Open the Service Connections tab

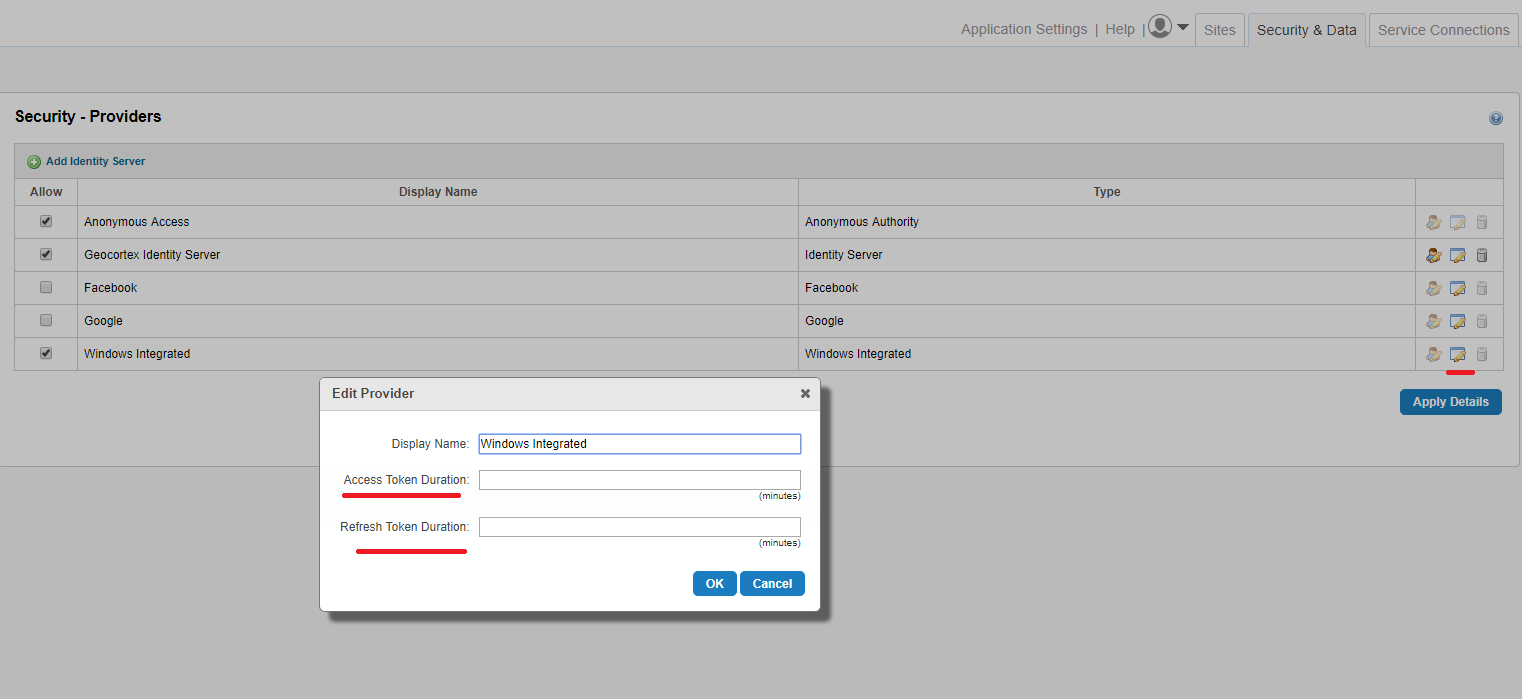(1443, 30)
